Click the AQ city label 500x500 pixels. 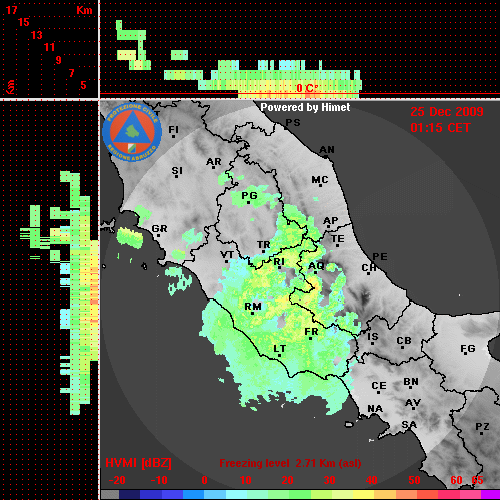coord(316,266)
